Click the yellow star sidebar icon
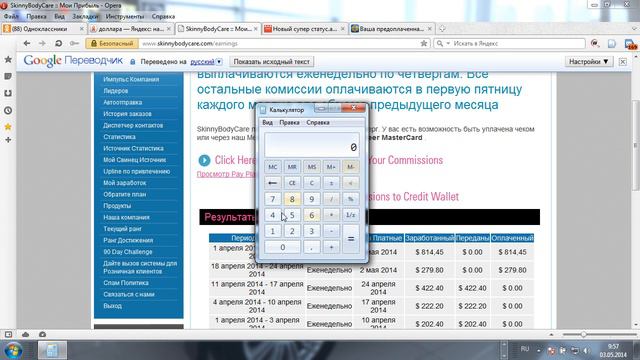Image resolution: width=640 pixels, height=360 pixels. click(x=8, y=127)
